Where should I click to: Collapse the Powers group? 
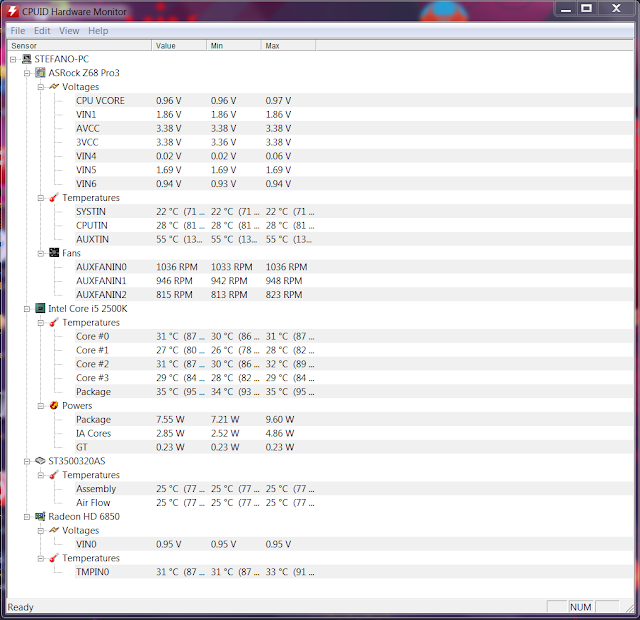click(x=41, y=406)
